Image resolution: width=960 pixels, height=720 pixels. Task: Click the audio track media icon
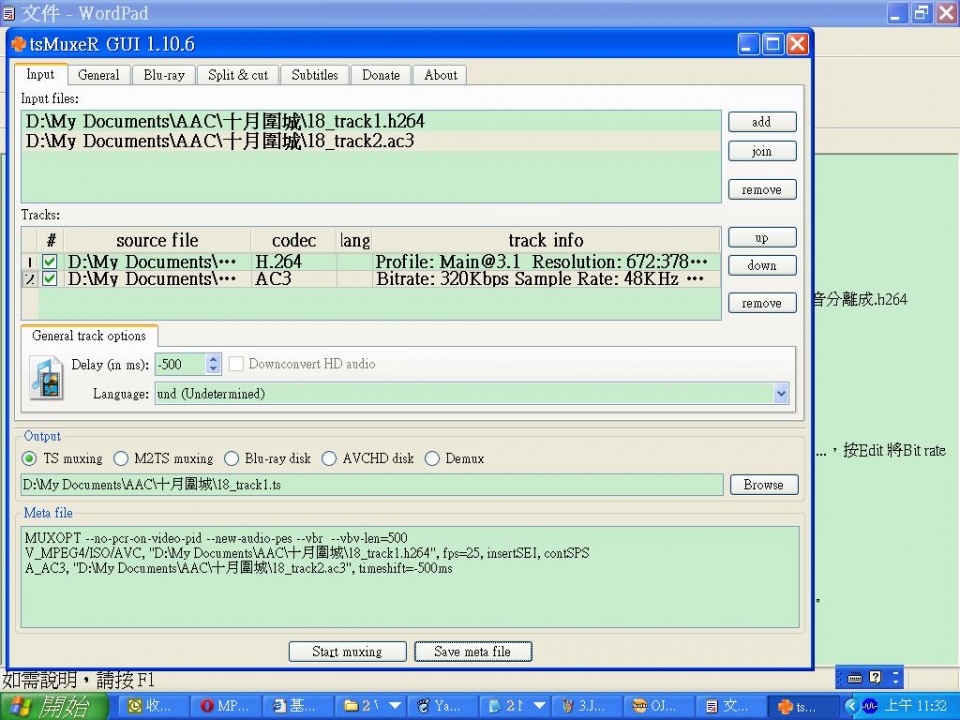click(x=46, y=379)
